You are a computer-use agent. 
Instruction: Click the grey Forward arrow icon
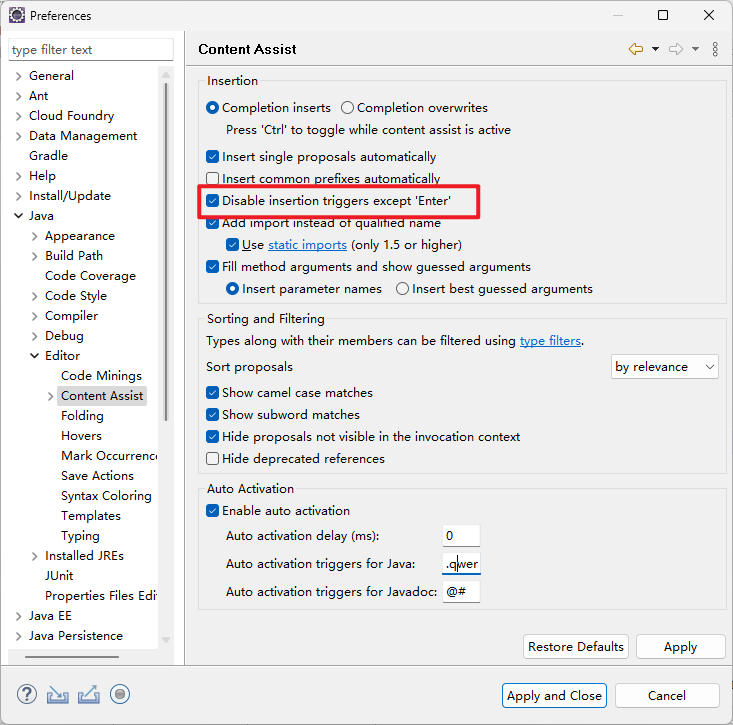click(676, 49)
